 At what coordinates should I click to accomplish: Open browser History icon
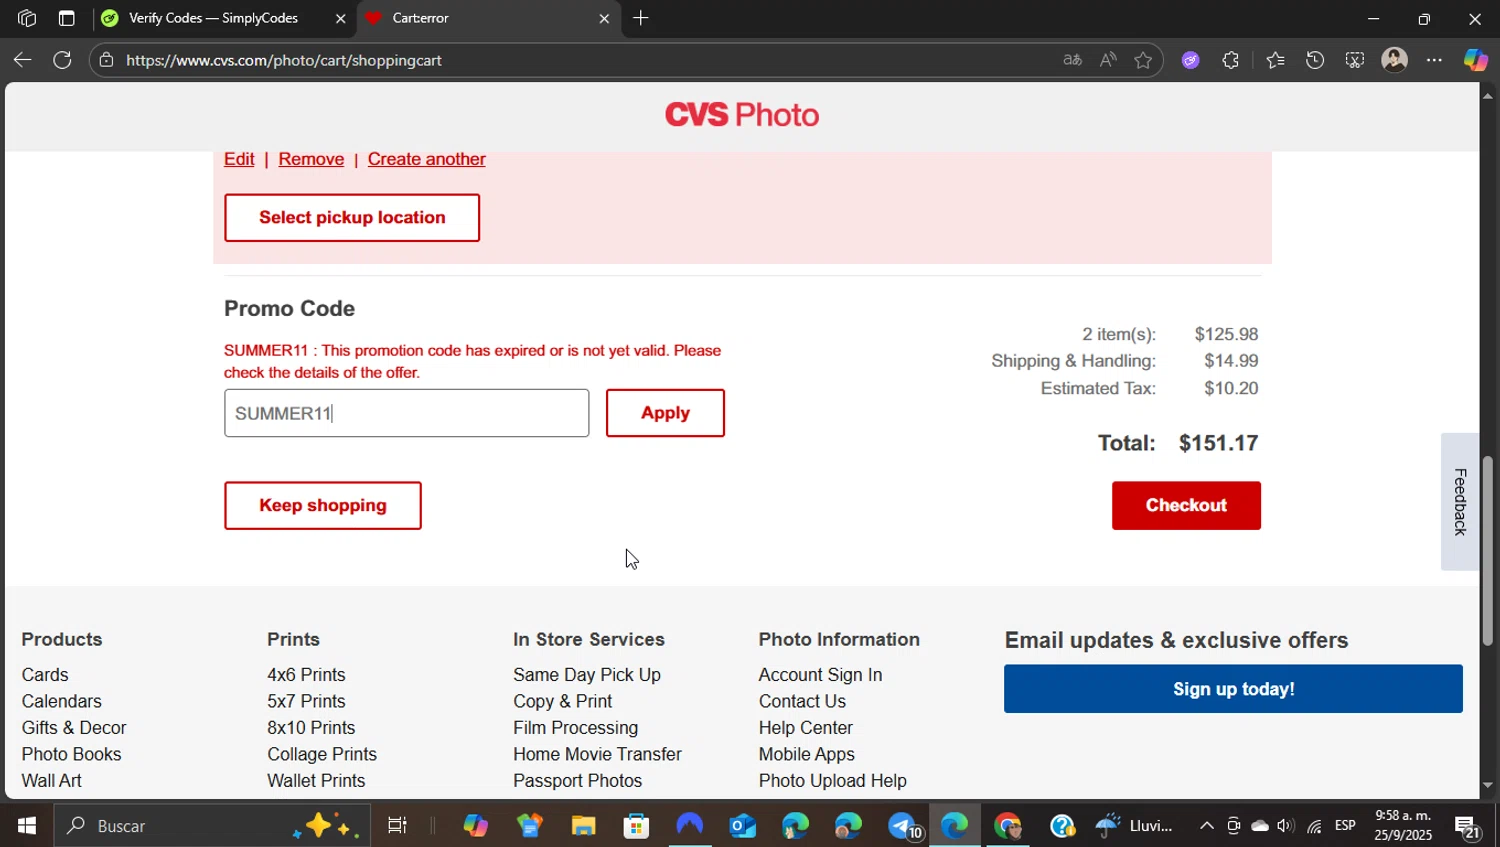pyautogui.click(x=1315, y=60)
